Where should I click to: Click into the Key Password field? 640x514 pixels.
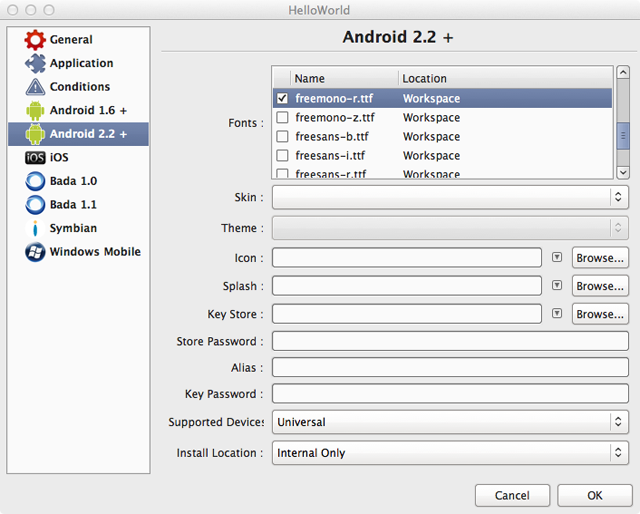tap(450, 394)
